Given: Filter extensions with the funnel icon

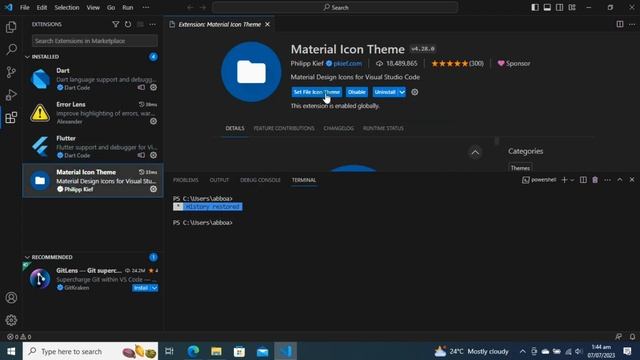Looking at the screenshot, I should pos(116,24).
